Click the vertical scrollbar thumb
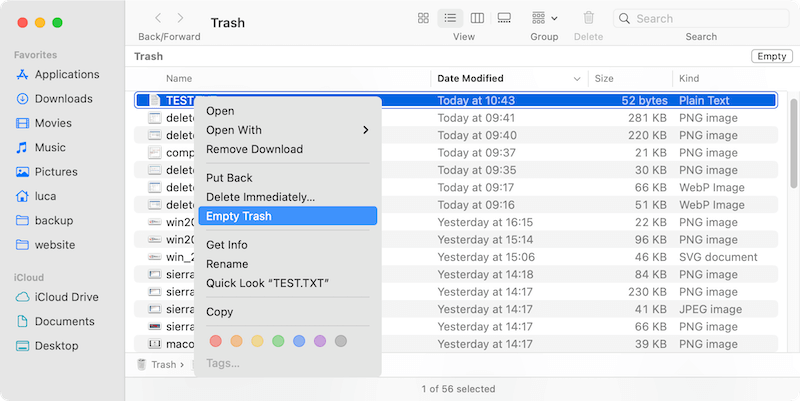The height and width of the screenshot is (401, 800). coord(794,143)
